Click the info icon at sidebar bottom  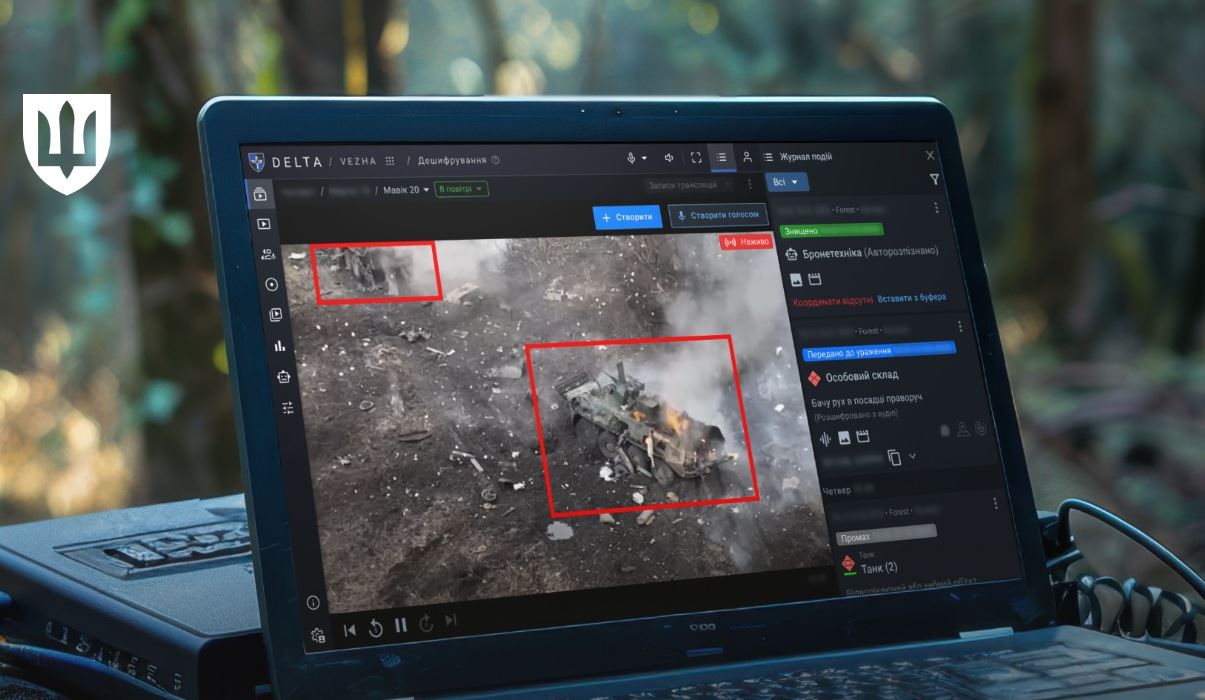312,602
